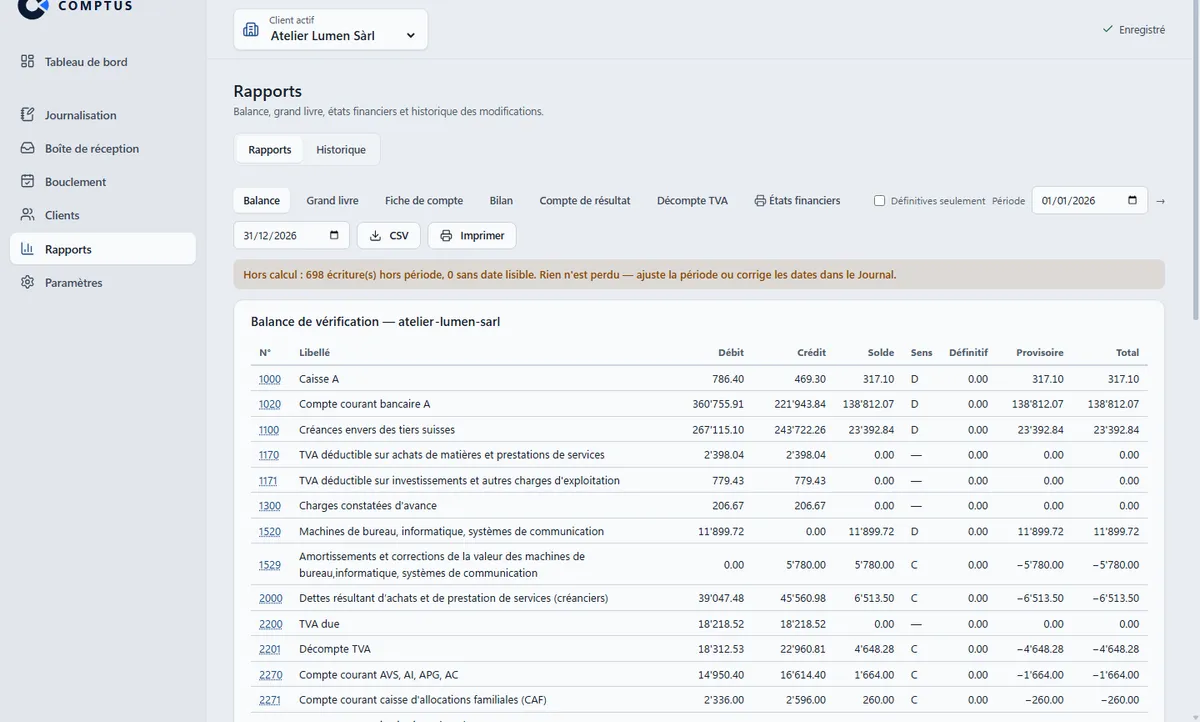This screenshot has height=722, width=1200.
Task: Switch to the Bilan report
Action: coord(501,201)
